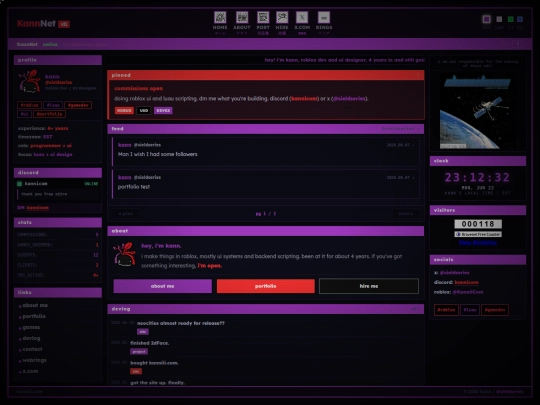Open 'devlog' in the links sidebar
The width and height of the screenshot is (540, 405).
[31, 338]
